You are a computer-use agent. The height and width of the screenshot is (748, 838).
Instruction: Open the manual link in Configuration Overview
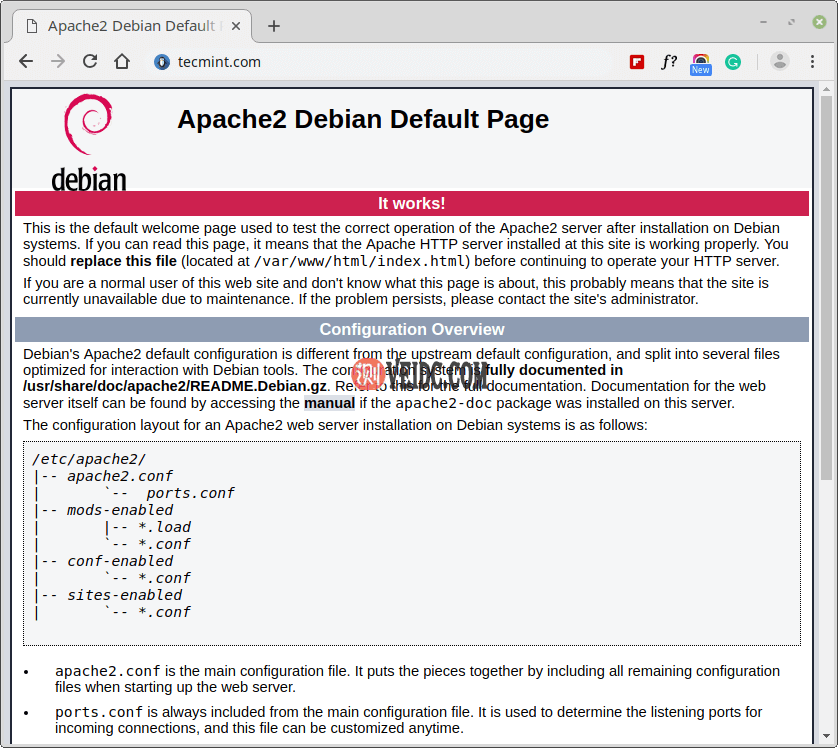point(329,403)
